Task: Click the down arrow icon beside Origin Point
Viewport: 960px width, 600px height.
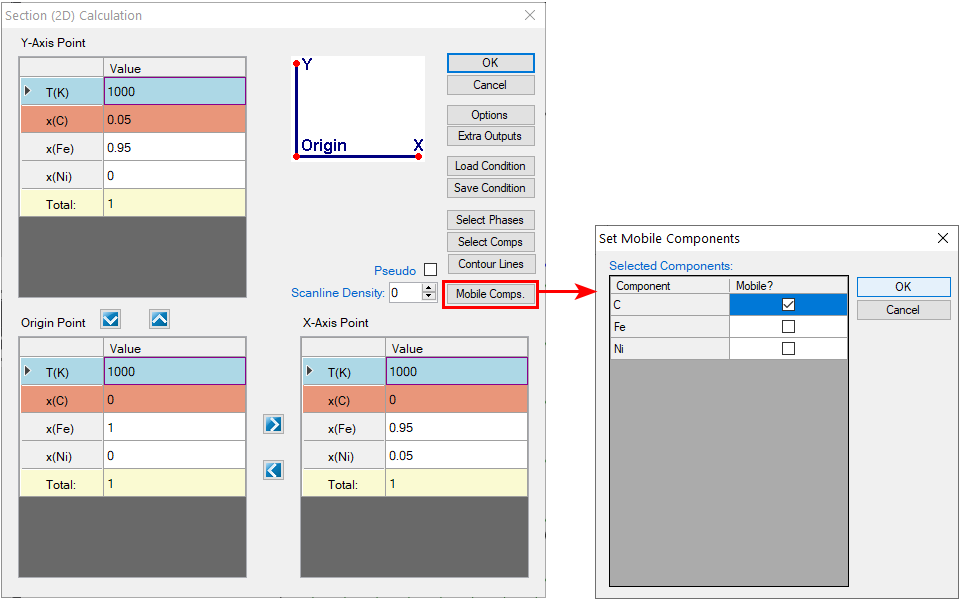Action: point(111,320)
